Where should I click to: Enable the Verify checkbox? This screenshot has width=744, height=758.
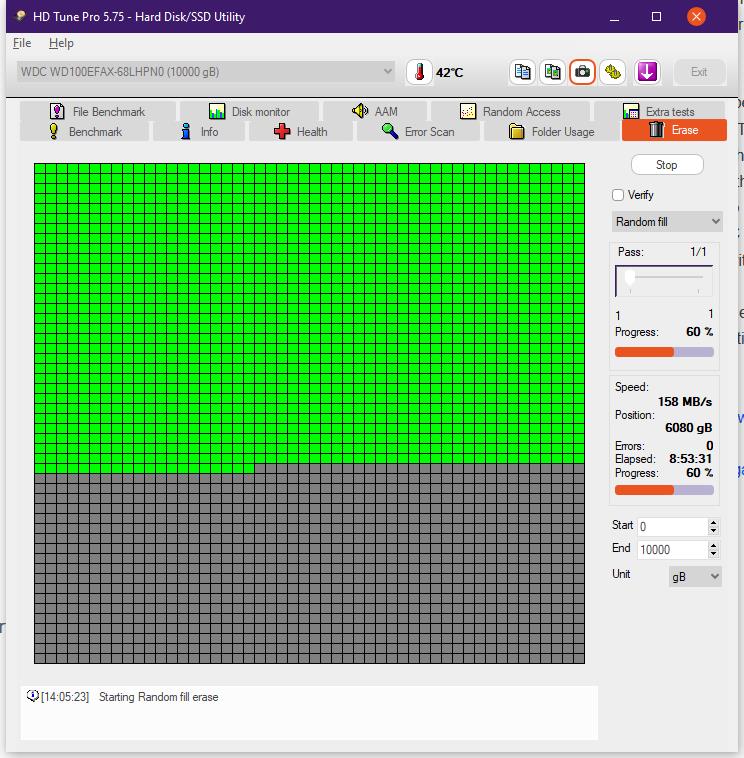point(618,195)
